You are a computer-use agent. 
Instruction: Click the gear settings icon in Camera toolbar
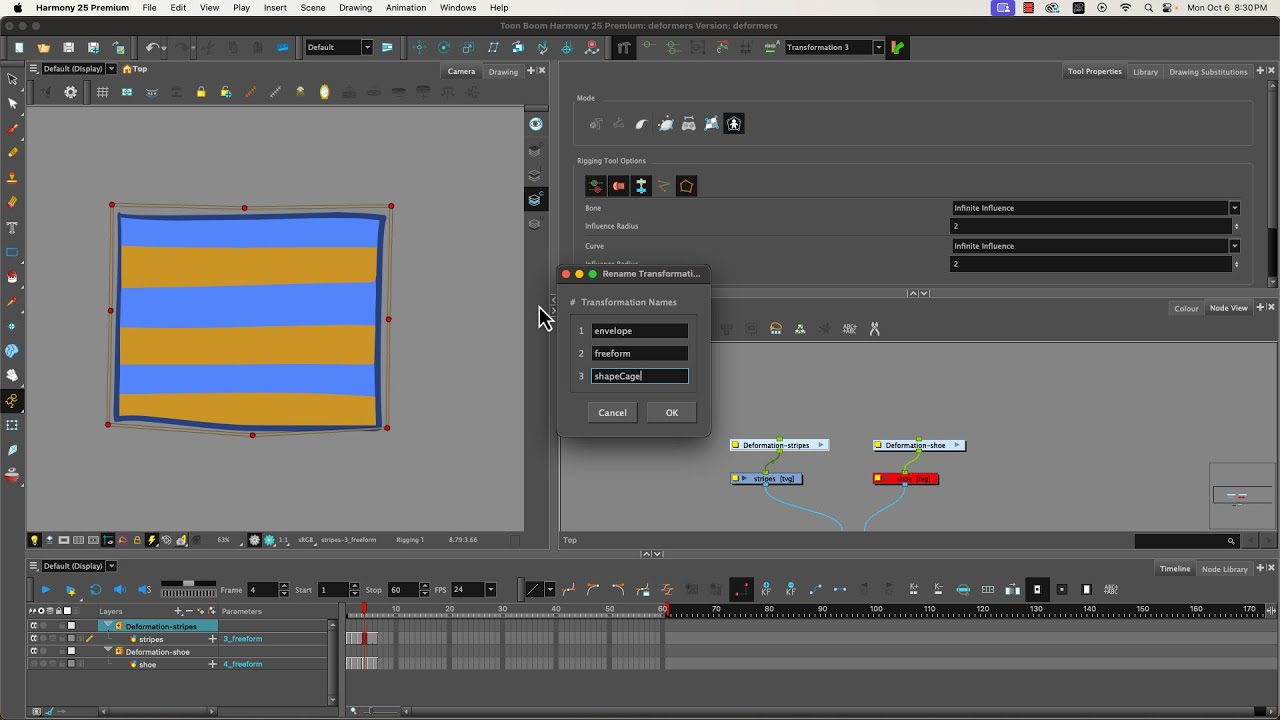pyautogui.click(x=70, y=92)
